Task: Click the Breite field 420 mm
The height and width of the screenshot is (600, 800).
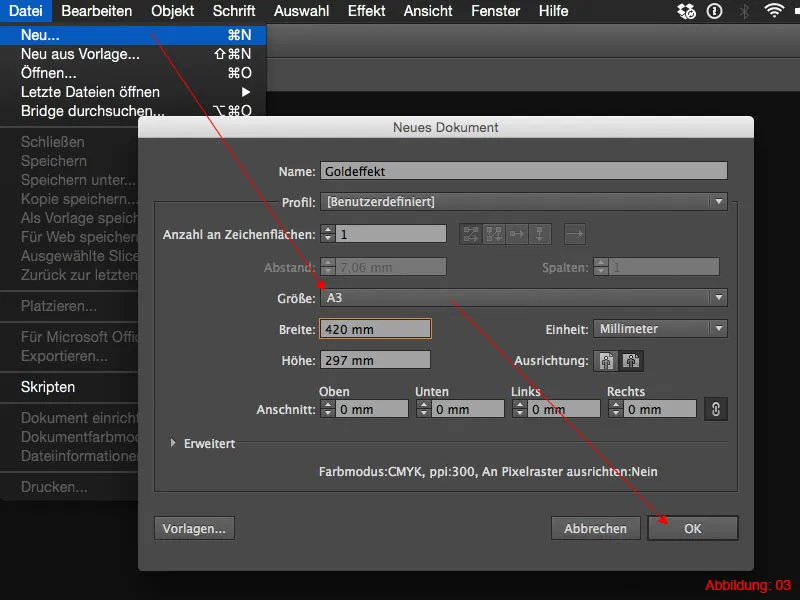Action: point(375,329)
